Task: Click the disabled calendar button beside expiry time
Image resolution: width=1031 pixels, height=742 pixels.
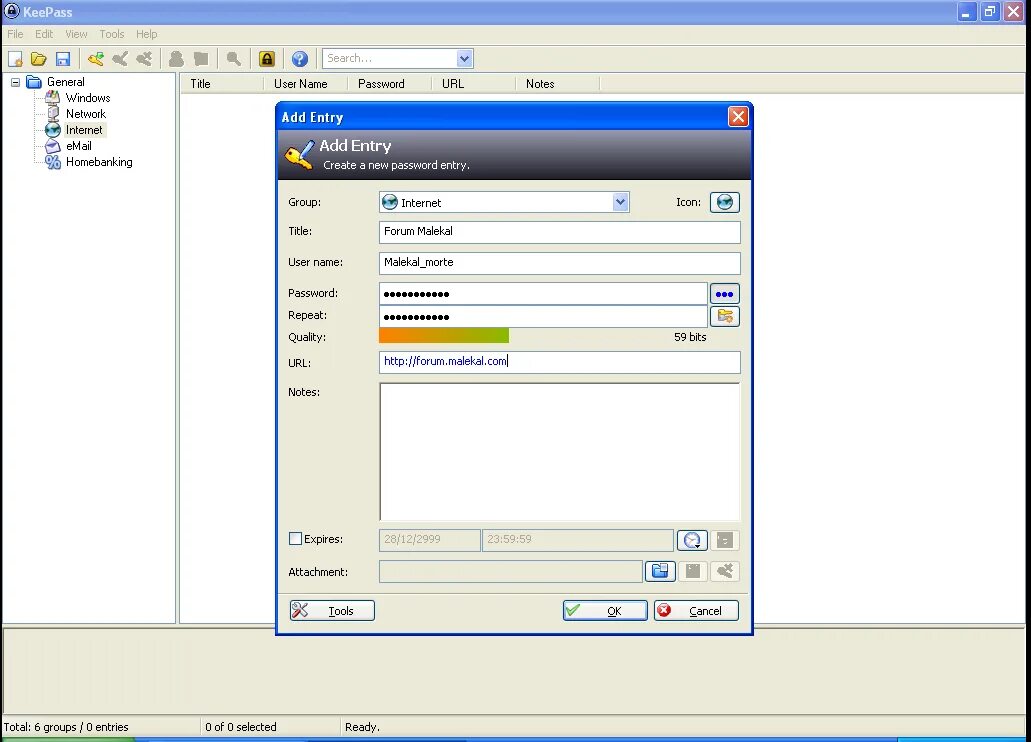Action: 725,540
